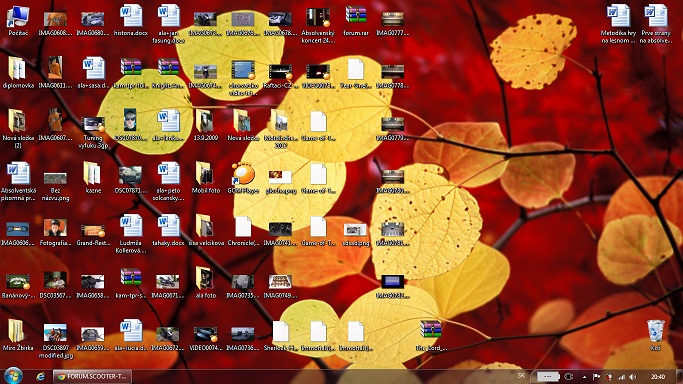Select the GOM Player shortcut
This screenshot has width=683, height=384.
pos(243,178)
